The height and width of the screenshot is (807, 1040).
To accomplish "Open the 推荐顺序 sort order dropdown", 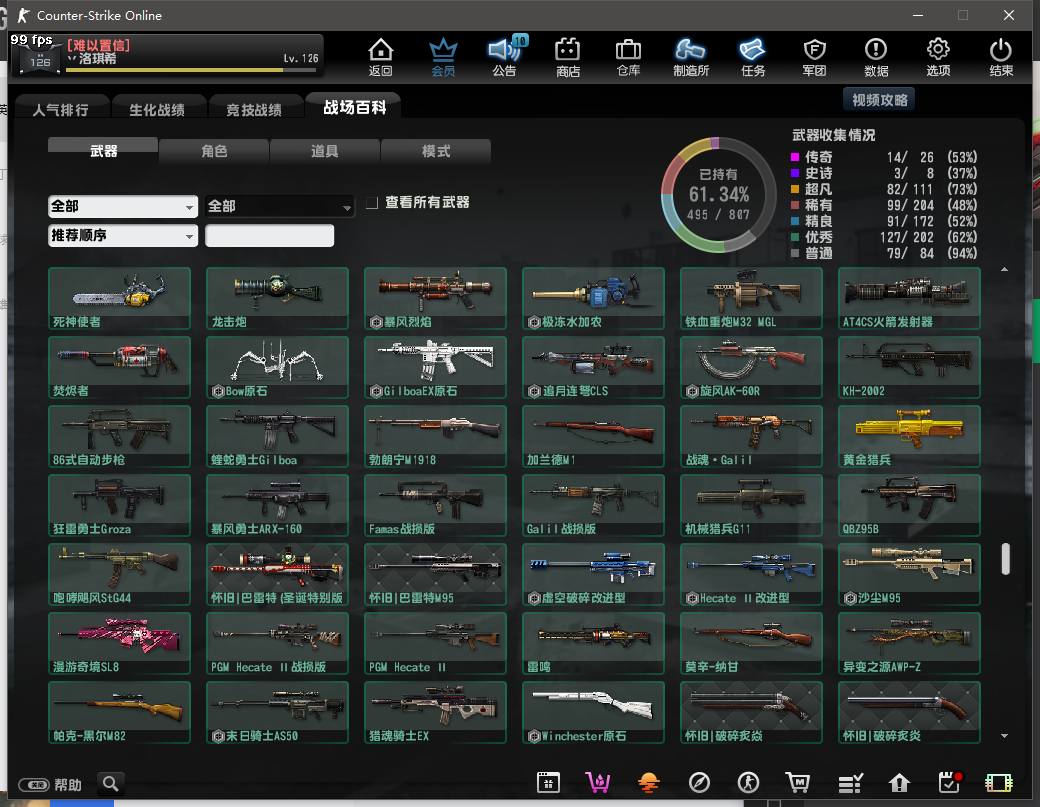I will (x=123, y=235).
